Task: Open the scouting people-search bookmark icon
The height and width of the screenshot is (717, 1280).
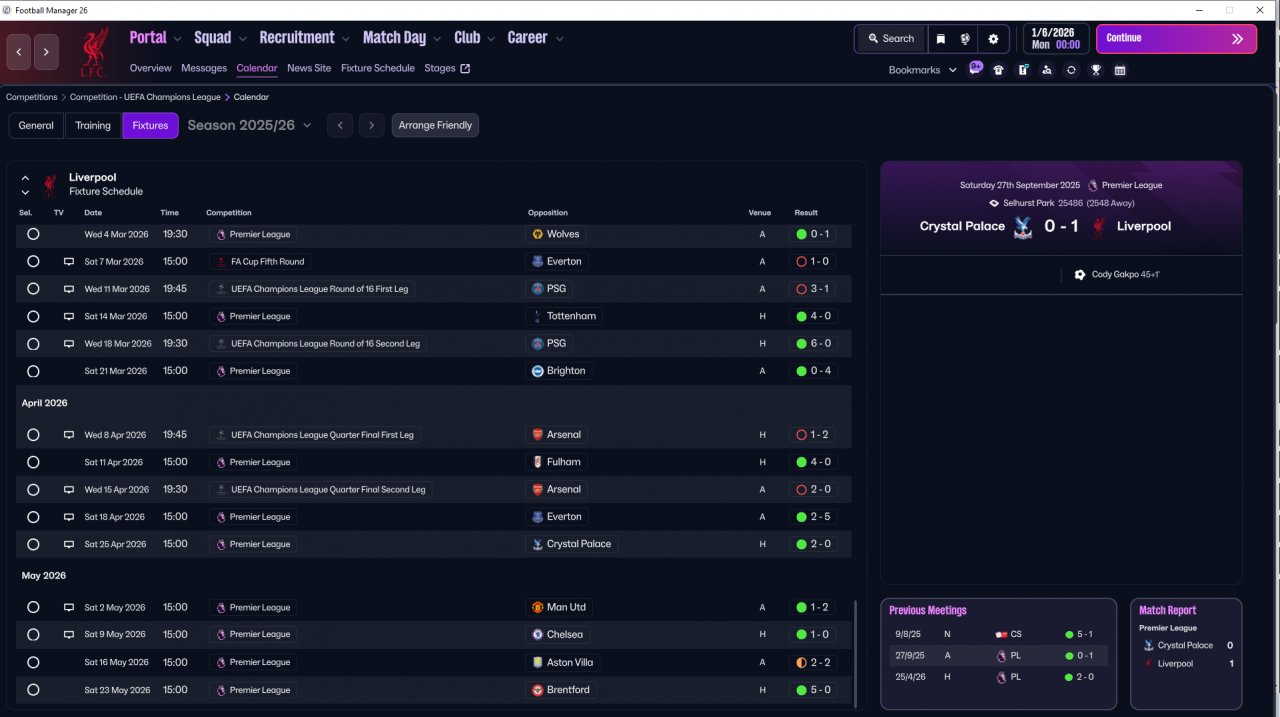Action: (1047, 70)
